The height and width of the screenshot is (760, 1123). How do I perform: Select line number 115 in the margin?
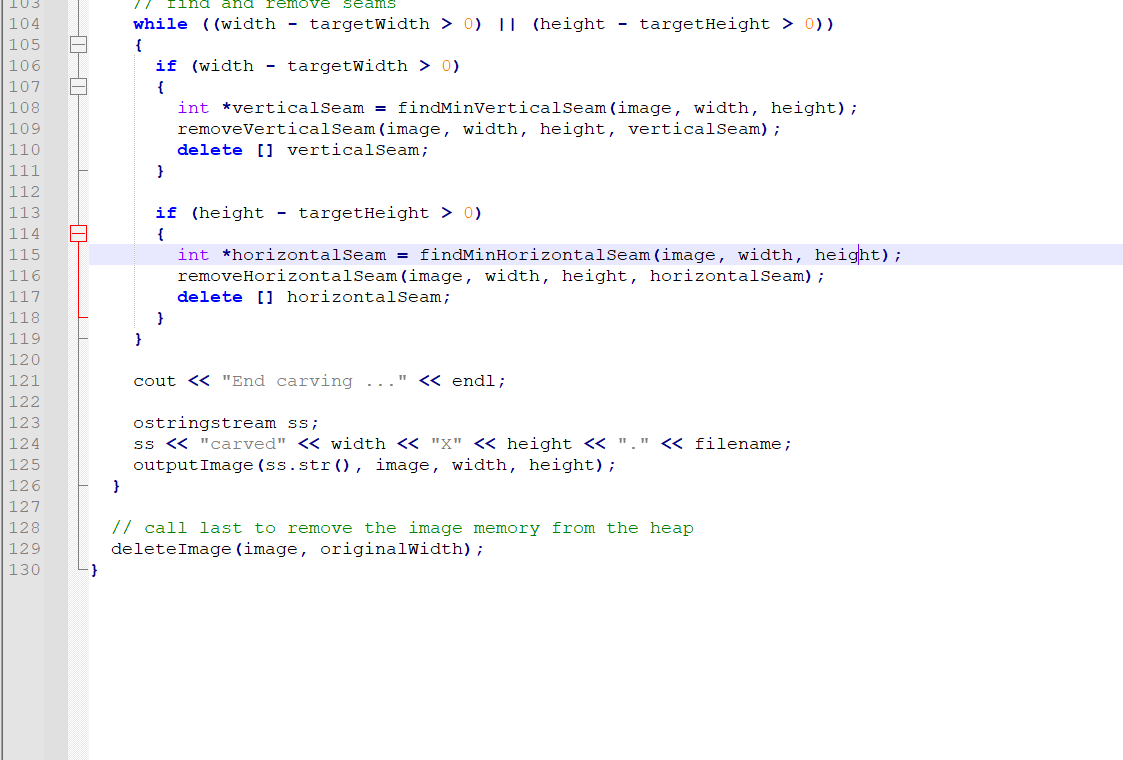coord(24,255)
